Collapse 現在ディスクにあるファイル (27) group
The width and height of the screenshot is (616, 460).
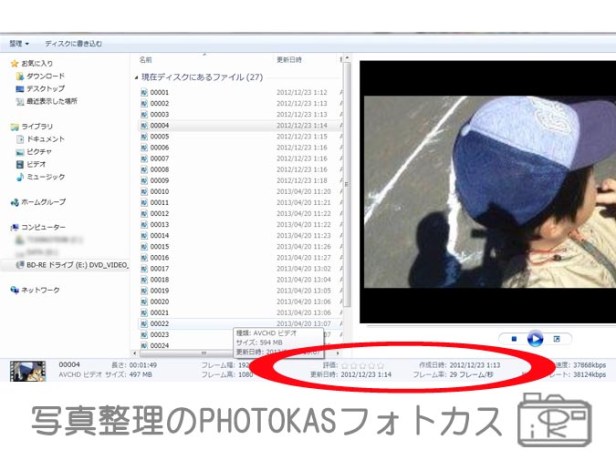(136, 78)
